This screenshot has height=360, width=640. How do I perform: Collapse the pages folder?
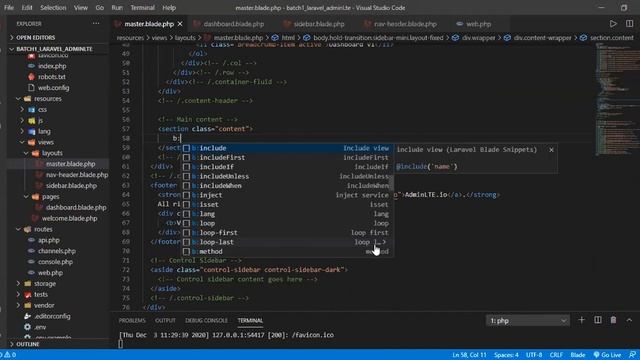(x=50, y=197)
